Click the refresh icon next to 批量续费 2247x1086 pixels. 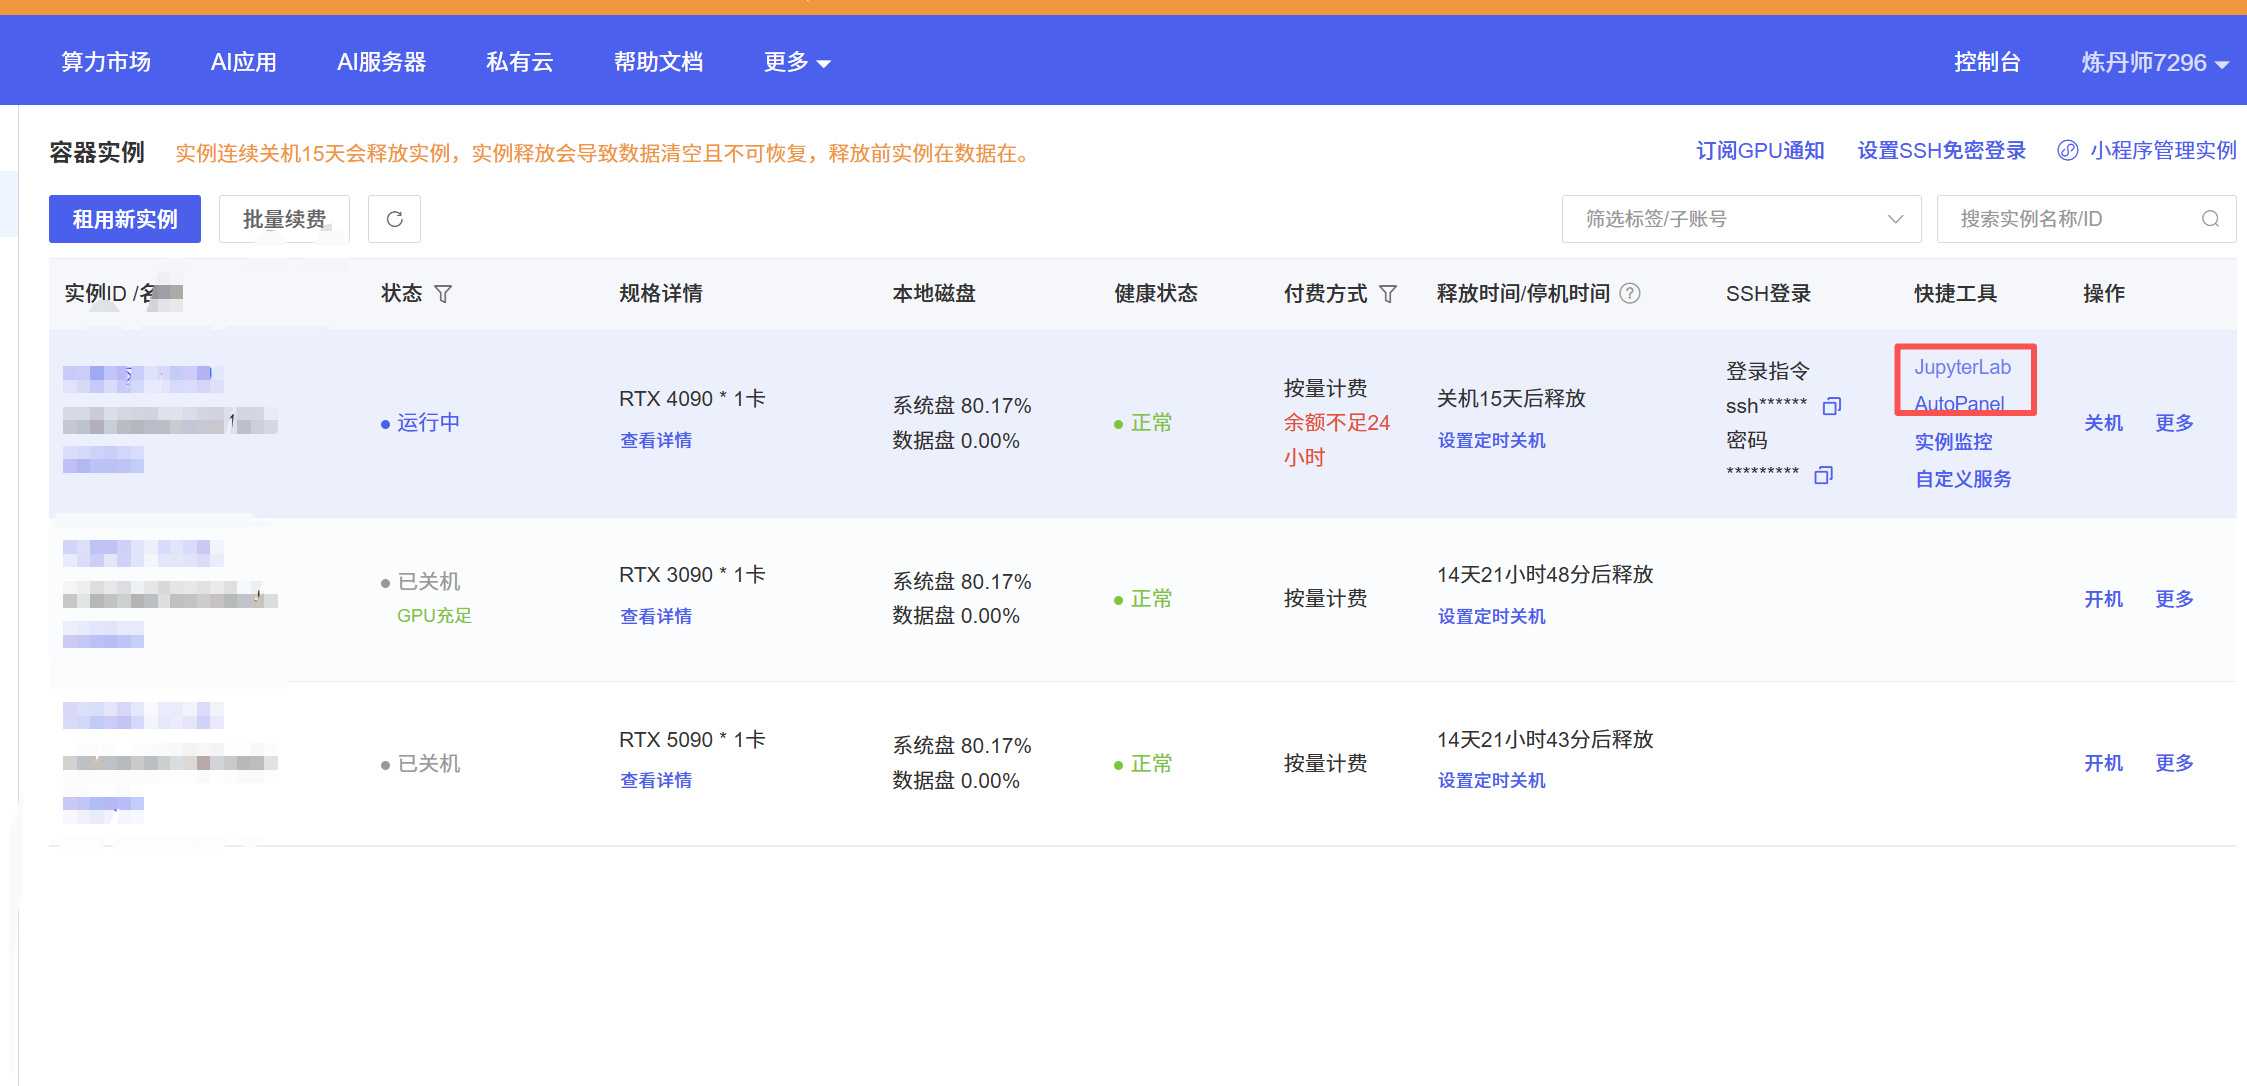pyautogui.click(x=394, y=219)
